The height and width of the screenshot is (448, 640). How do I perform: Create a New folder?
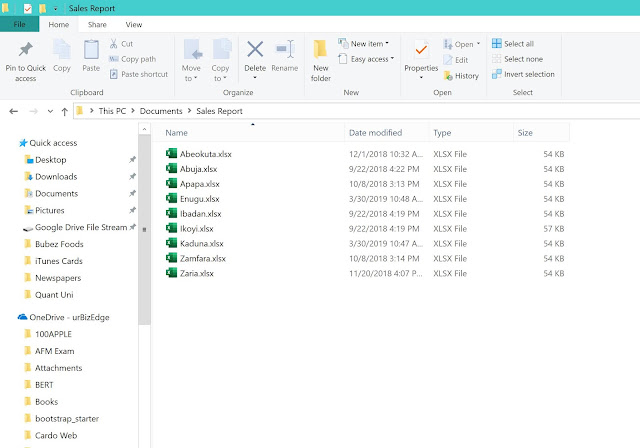click(321, 60)
